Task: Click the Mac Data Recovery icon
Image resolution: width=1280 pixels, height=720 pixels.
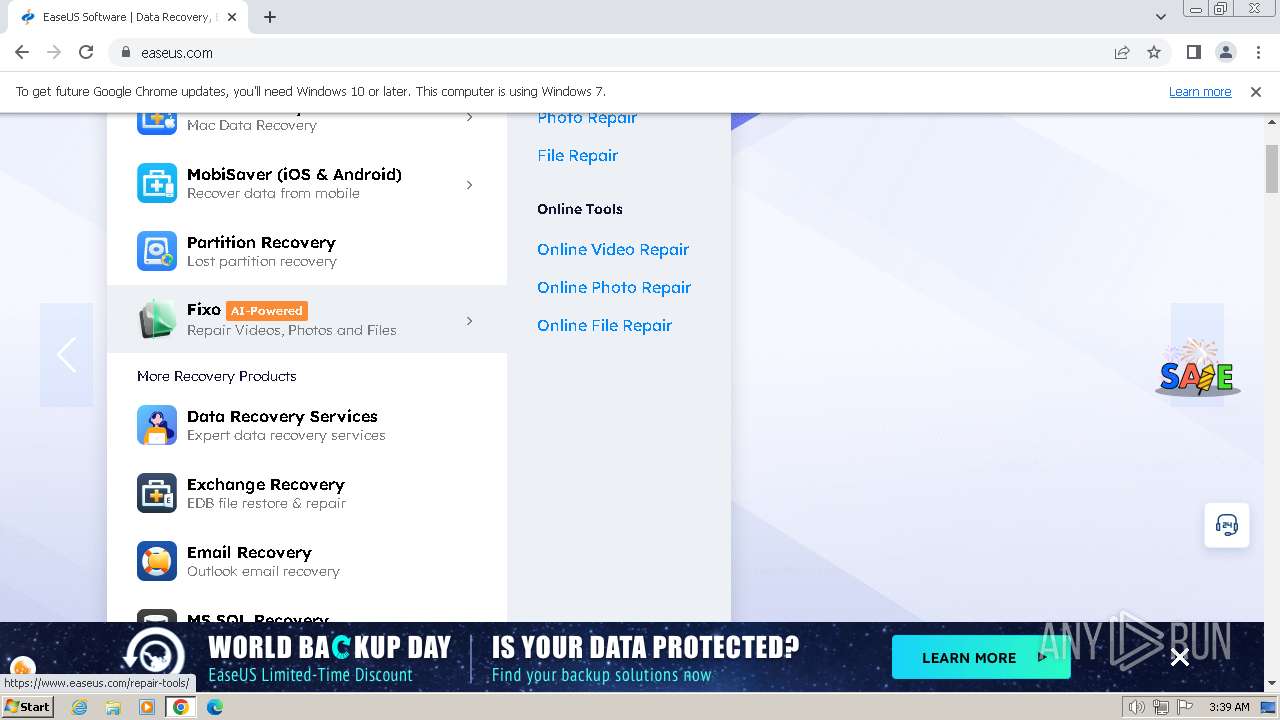Action: click(x=157, y=123)
